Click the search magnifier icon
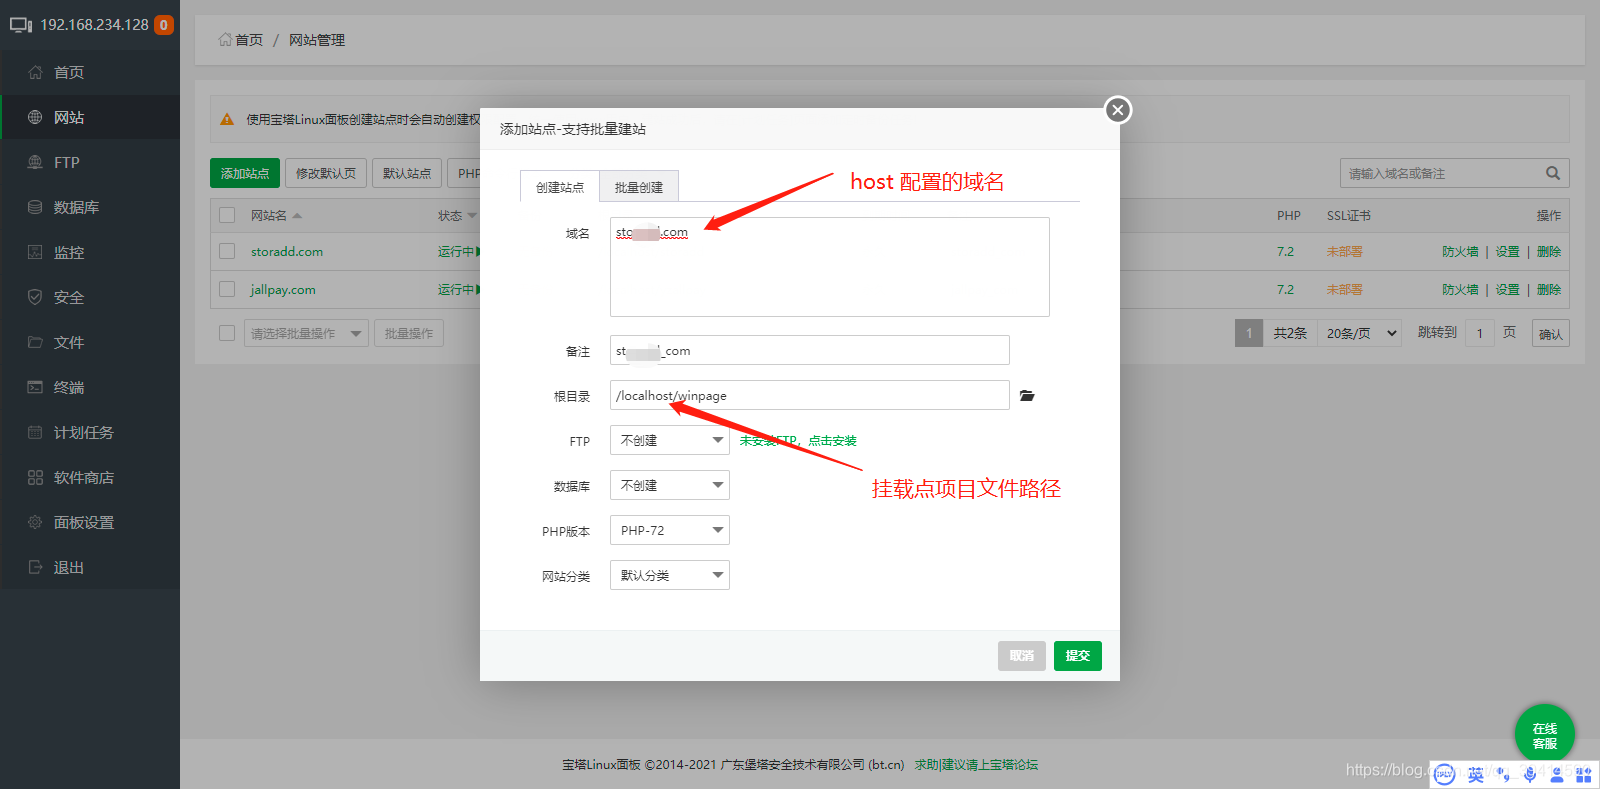The width and height of the screenshot is (1600, 789). coord(1553,173)
